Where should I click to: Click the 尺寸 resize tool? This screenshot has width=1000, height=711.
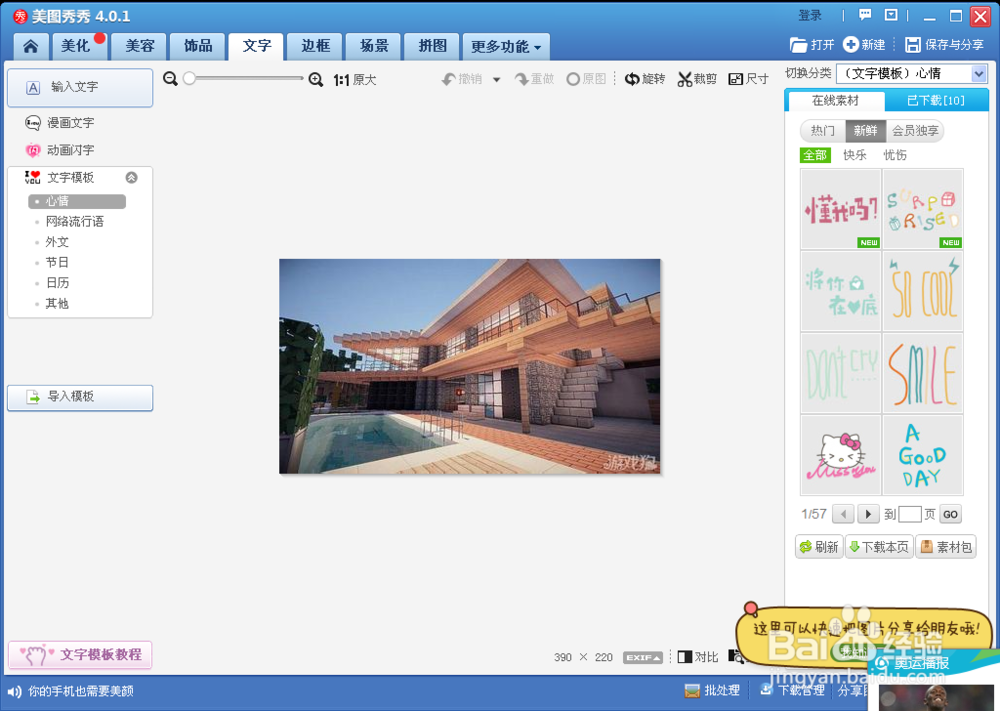[749, 78]
